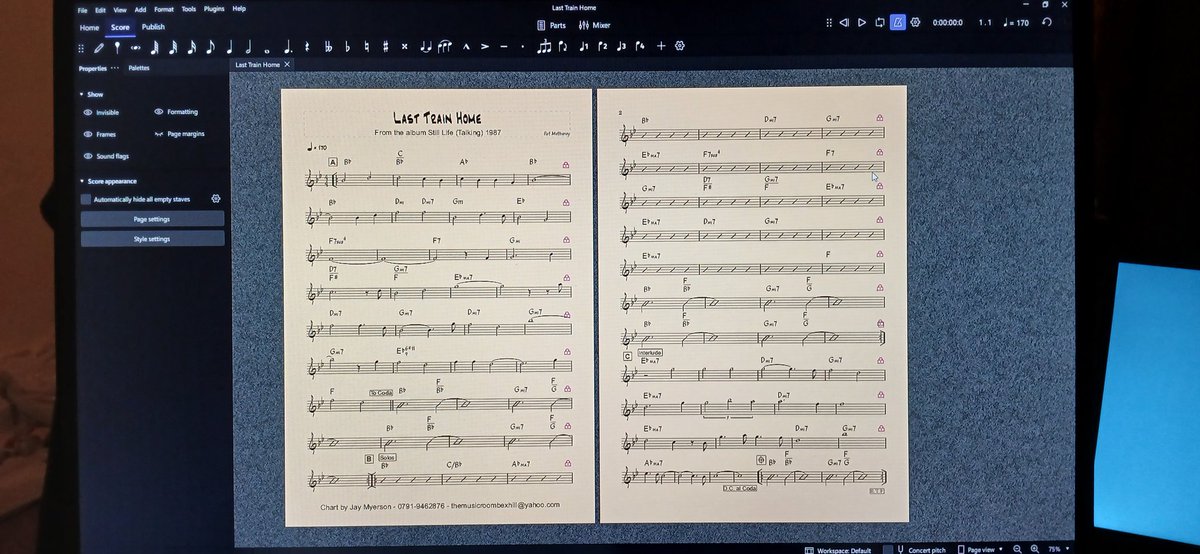Open the Plugins menu
Screen dimensions: 1200x554
click(214, 8)
